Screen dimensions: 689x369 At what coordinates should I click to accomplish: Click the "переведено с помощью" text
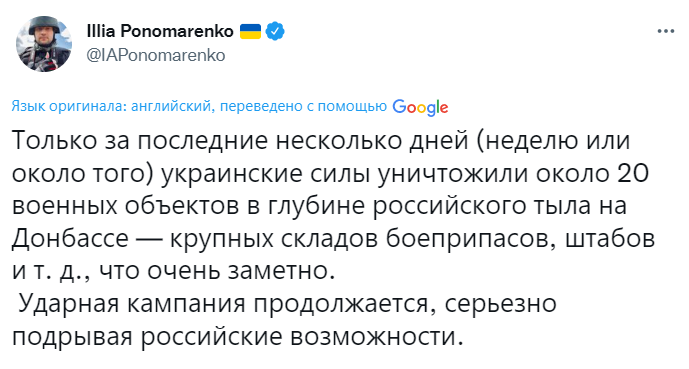click(303, 106)
